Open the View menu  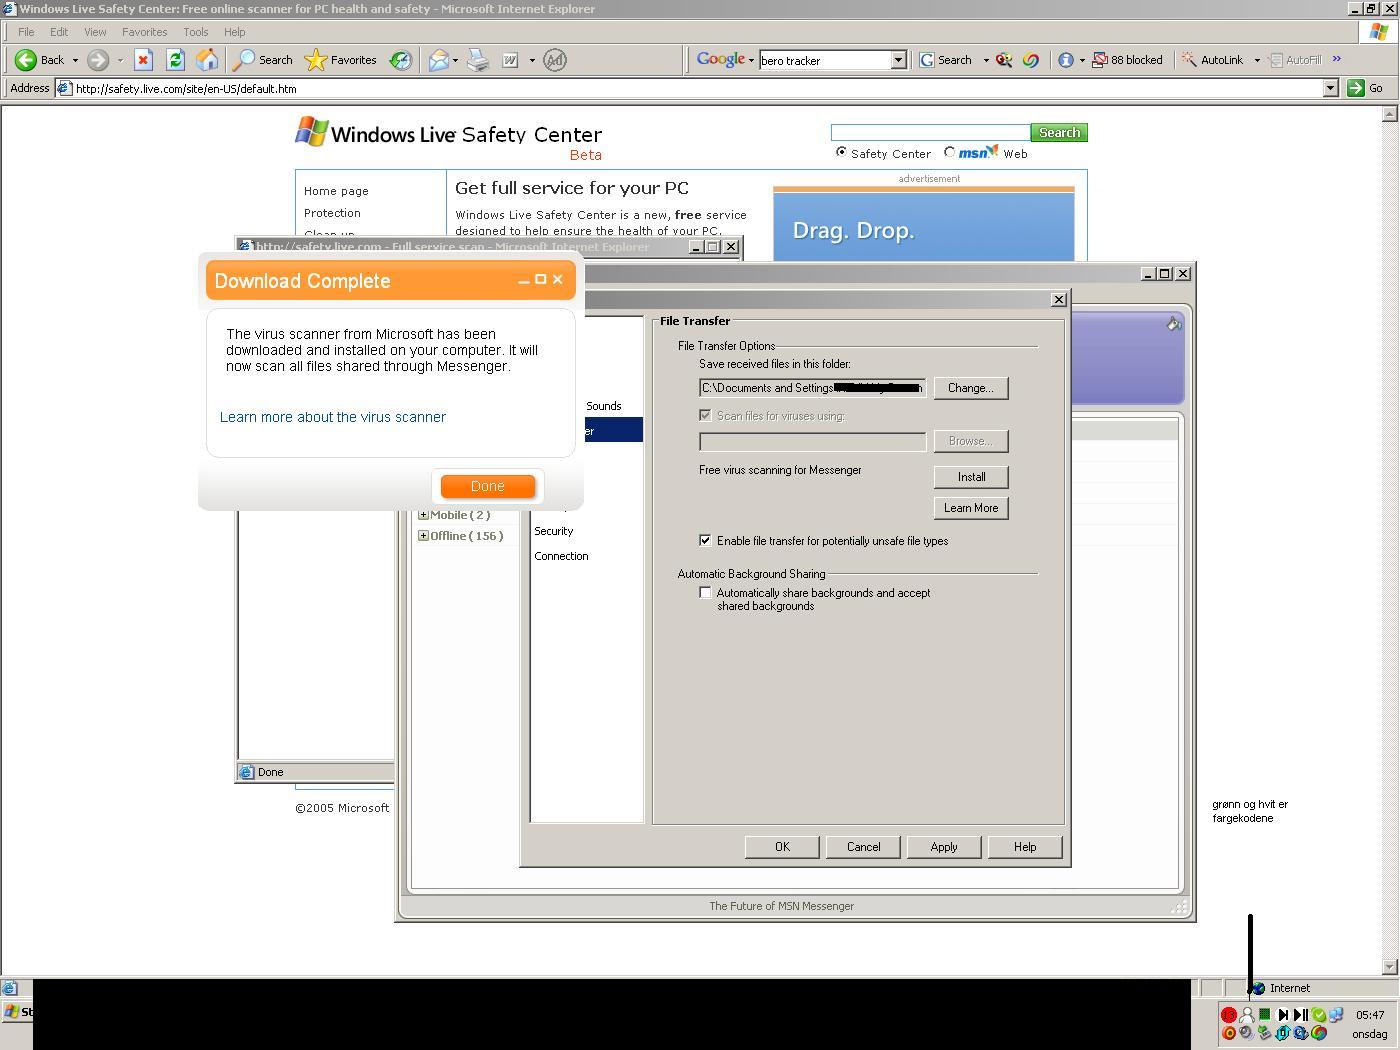[x=95, y=32]
